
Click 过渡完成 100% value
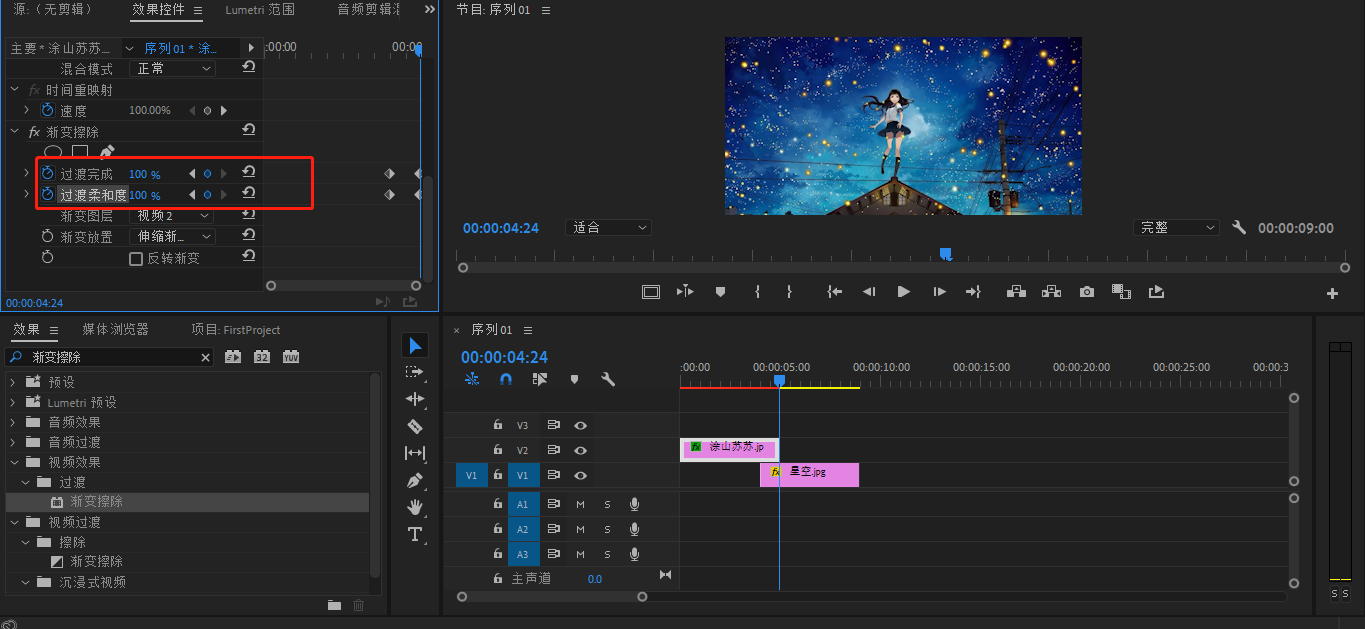[144, 174]
